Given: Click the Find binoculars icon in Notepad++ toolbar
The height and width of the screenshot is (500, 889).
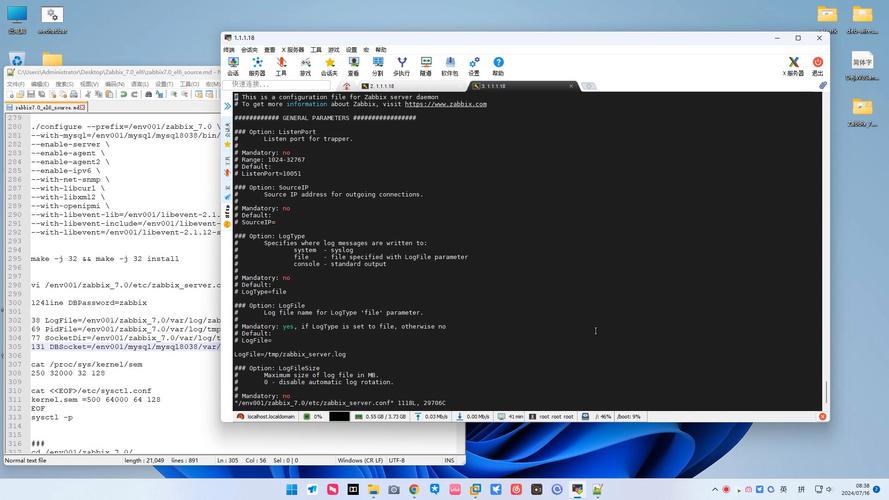Looking at the screenshot, I should coord(149,94).
